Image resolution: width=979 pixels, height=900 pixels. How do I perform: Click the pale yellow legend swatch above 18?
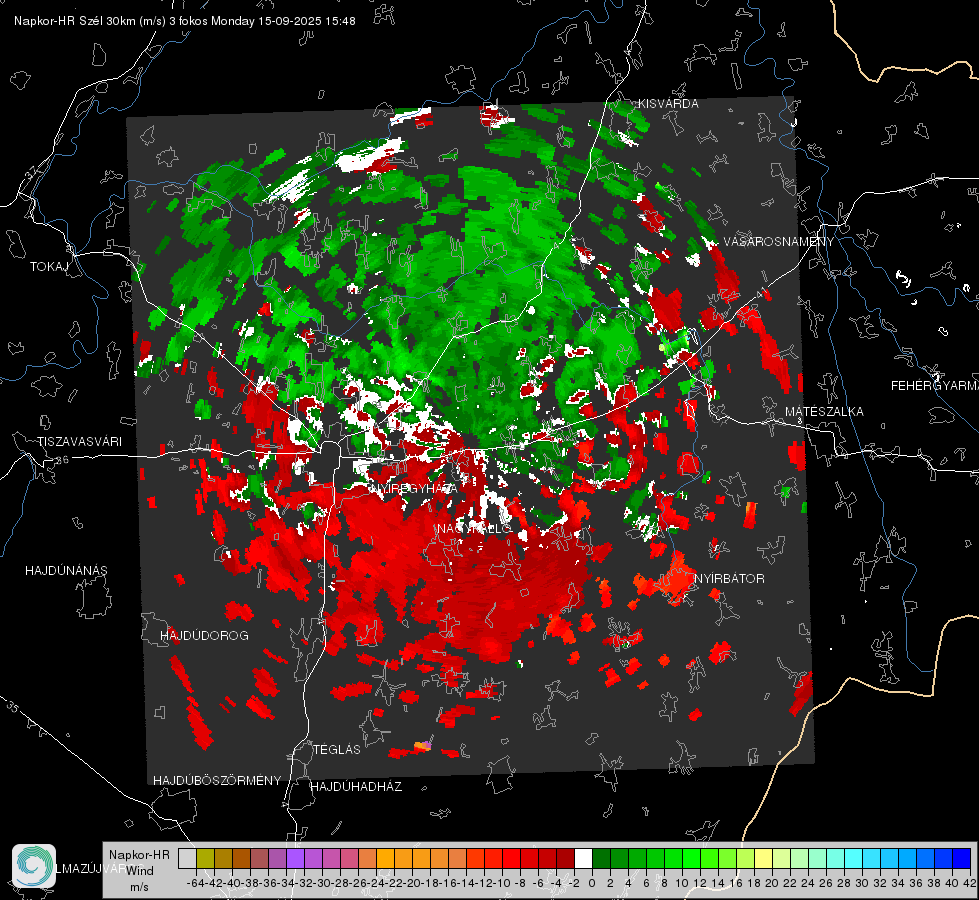[x=764, y=858]
